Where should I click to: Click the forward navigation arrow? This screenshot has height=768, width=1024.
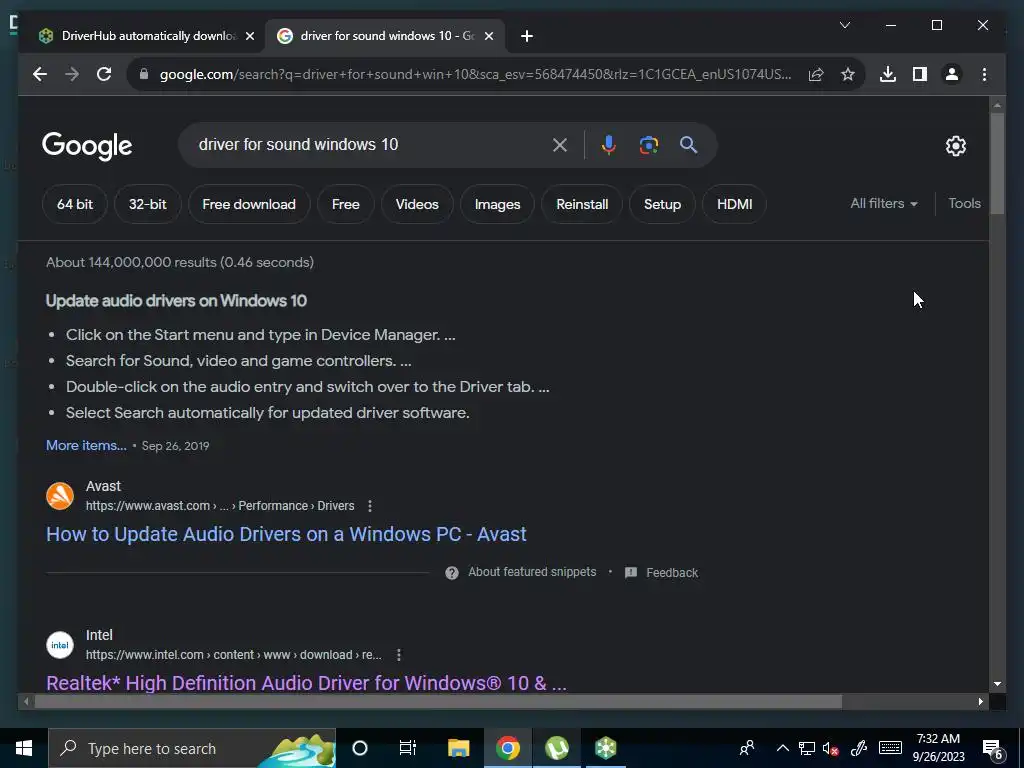click(72, 74)
